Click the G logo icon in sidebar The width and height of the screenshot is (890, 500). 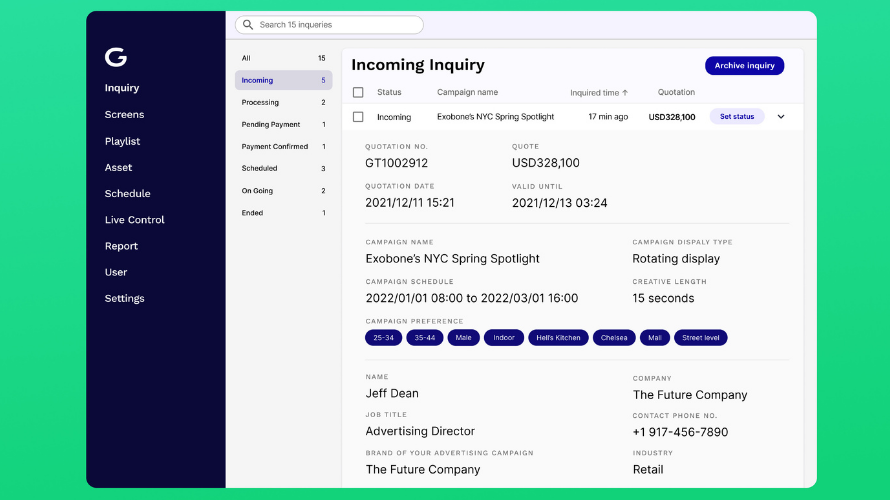click(x=116, y=57)
